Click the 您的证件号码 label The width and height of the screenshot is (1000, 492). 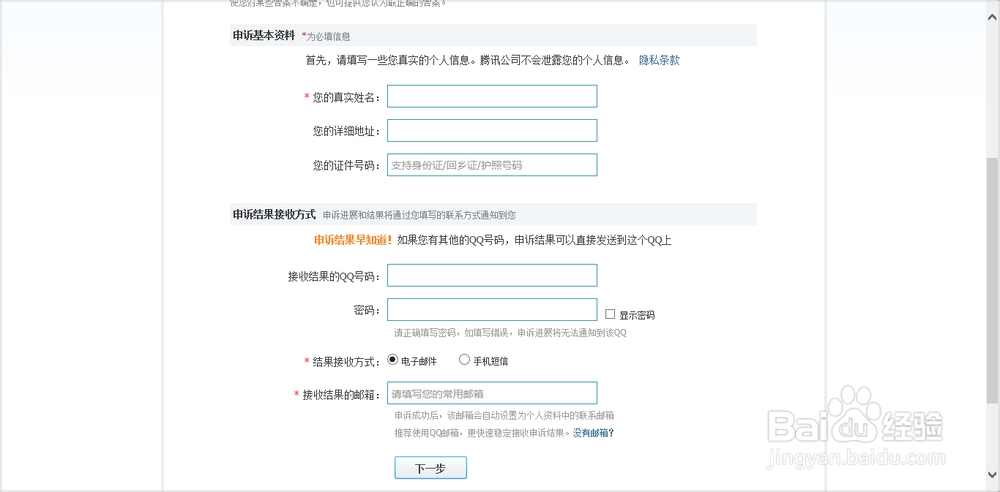347,165
